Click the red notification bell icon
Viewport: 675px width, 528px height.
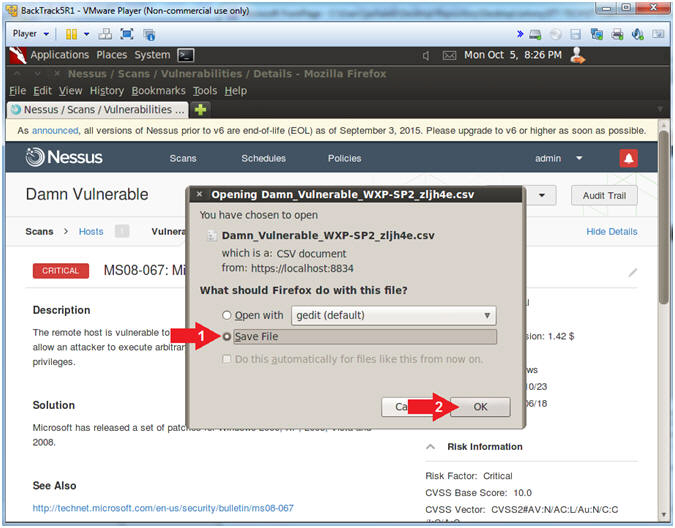click(x=629, y=158)
